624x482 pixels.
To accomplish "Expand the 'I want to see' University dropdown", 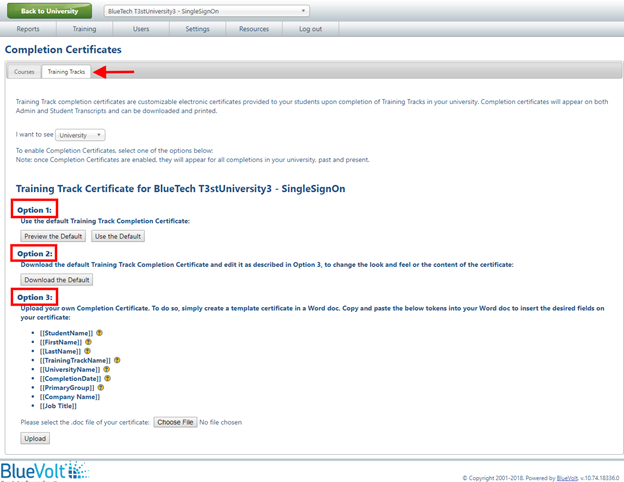I will 80,135.
